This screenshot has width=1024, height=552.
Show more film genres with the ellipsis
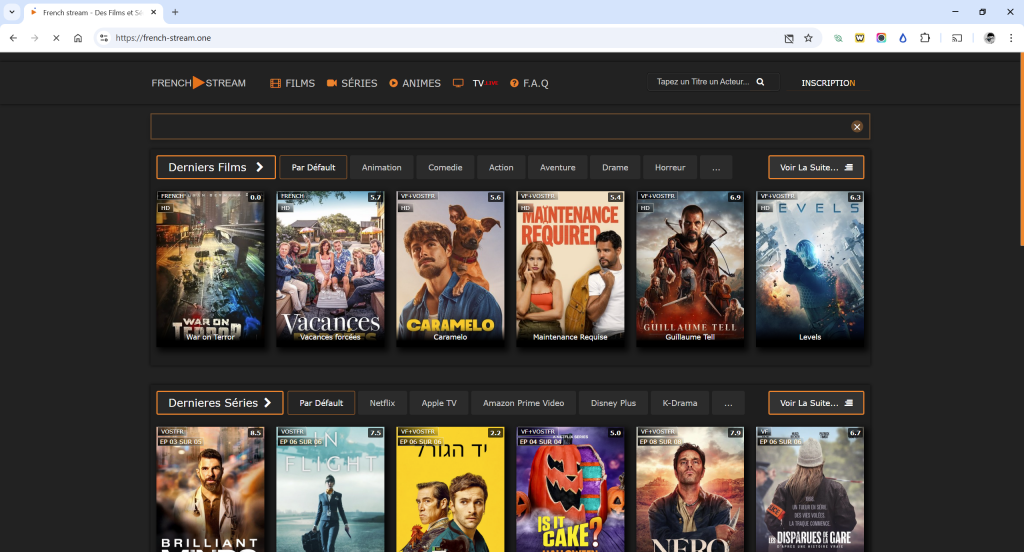coord(715,167)
